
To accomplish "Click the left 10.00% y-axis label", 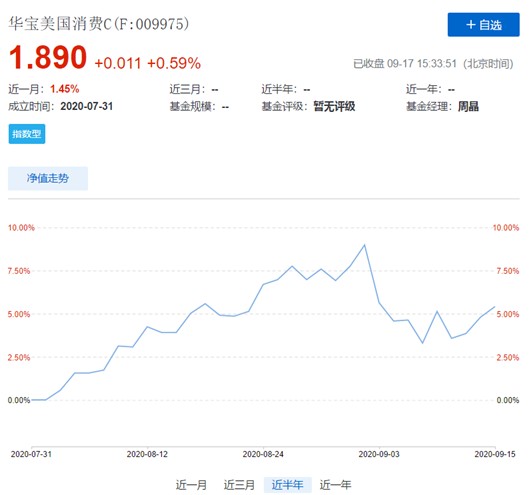I will [x=21, y=228].
